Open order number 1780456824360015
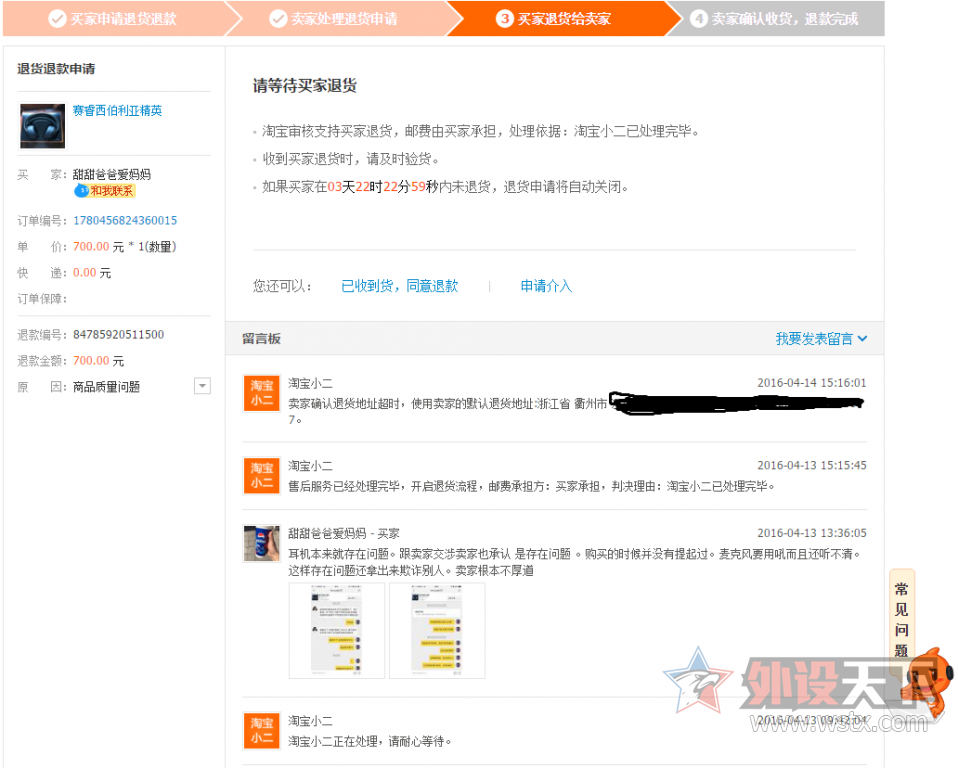The width and height of the screenshot is (958, 768). pyautogui.click(x=125, y=221)
